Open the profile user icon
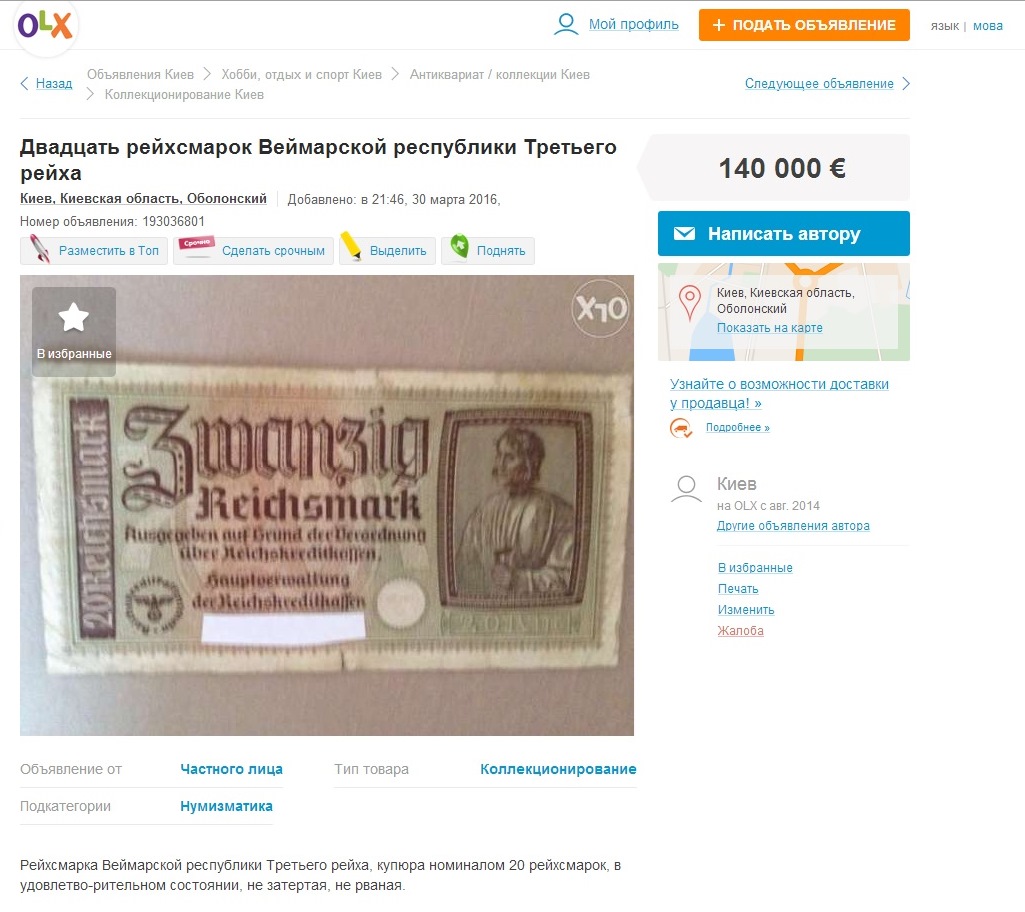 566,24
